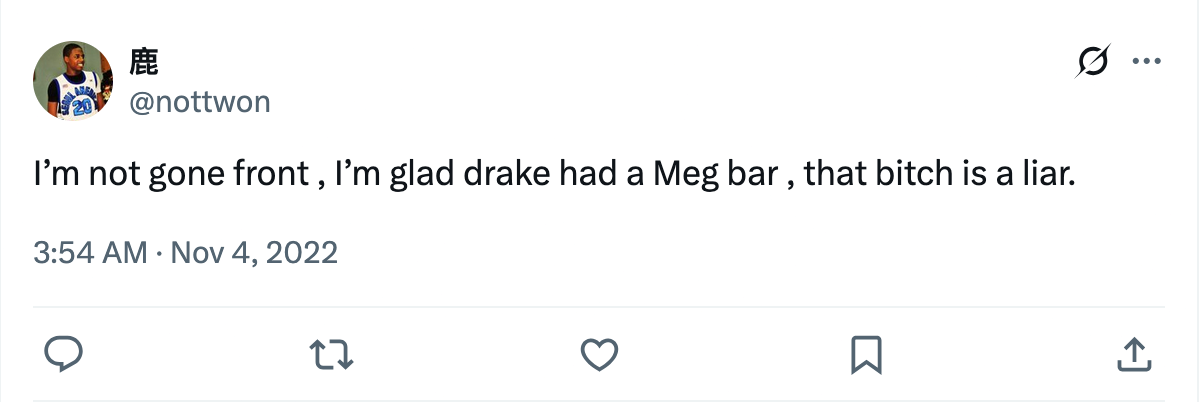Click the display name 鹿
This screenshot has width=1200, height=402.
tap(144, 63)
